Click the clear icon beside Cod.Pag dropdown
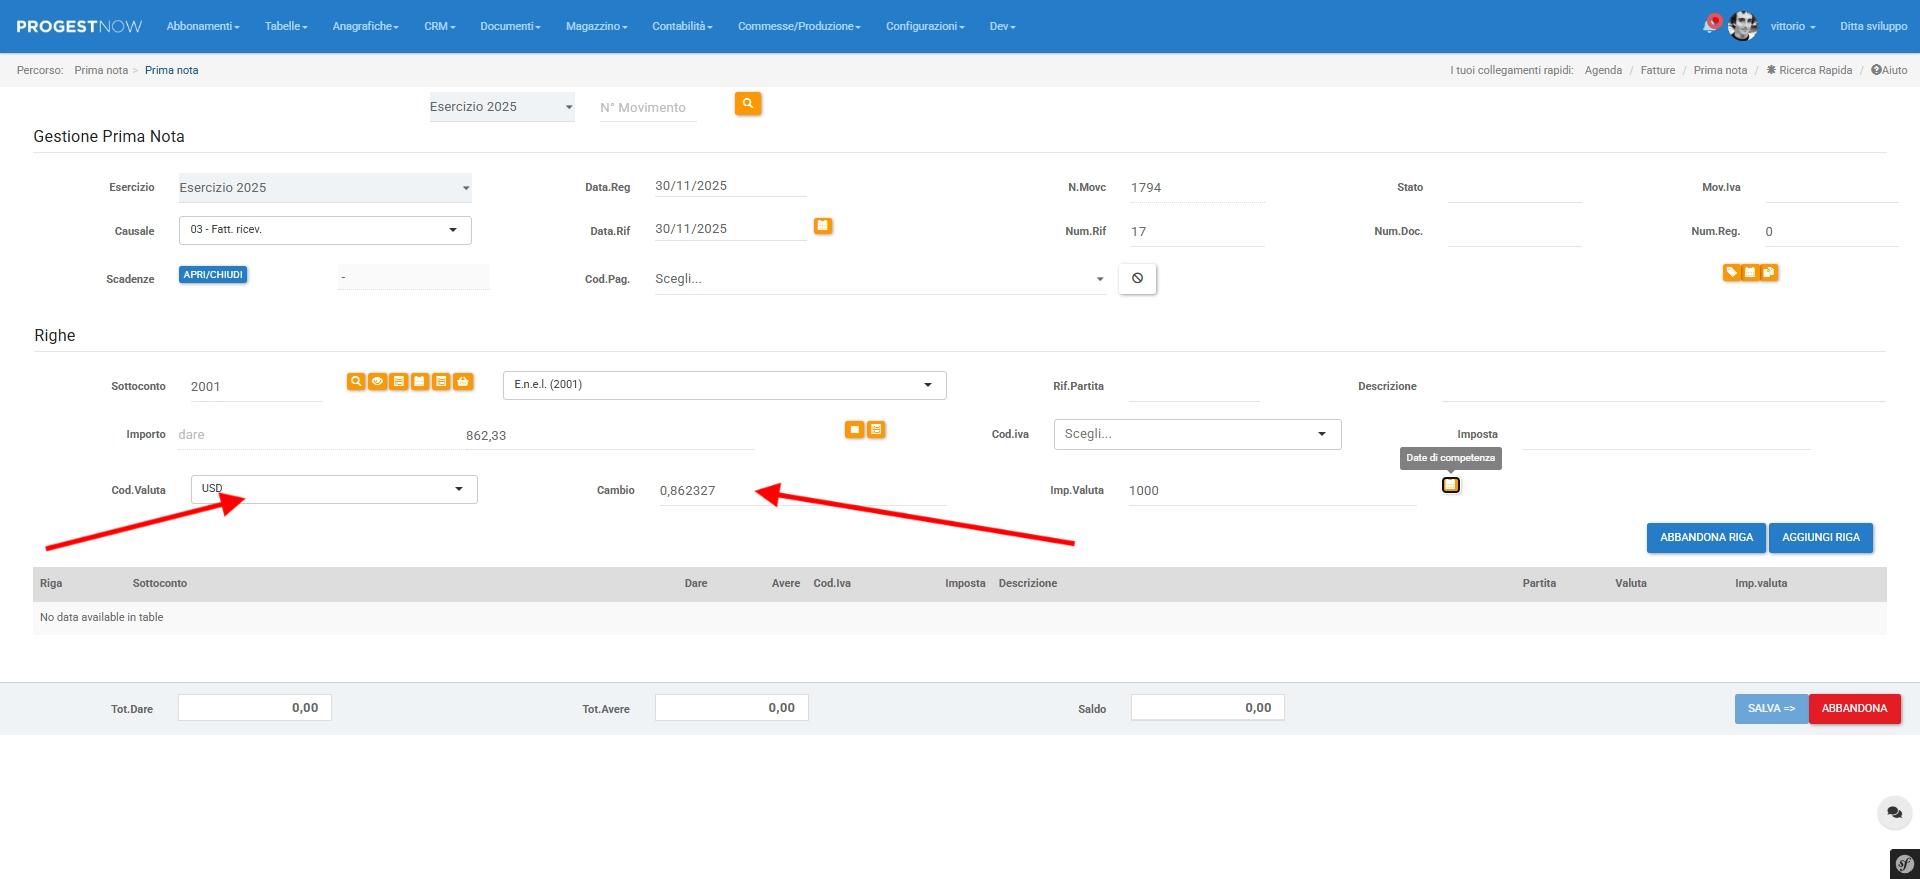Screen dimensions: 1920x879 coord(1137,279)
